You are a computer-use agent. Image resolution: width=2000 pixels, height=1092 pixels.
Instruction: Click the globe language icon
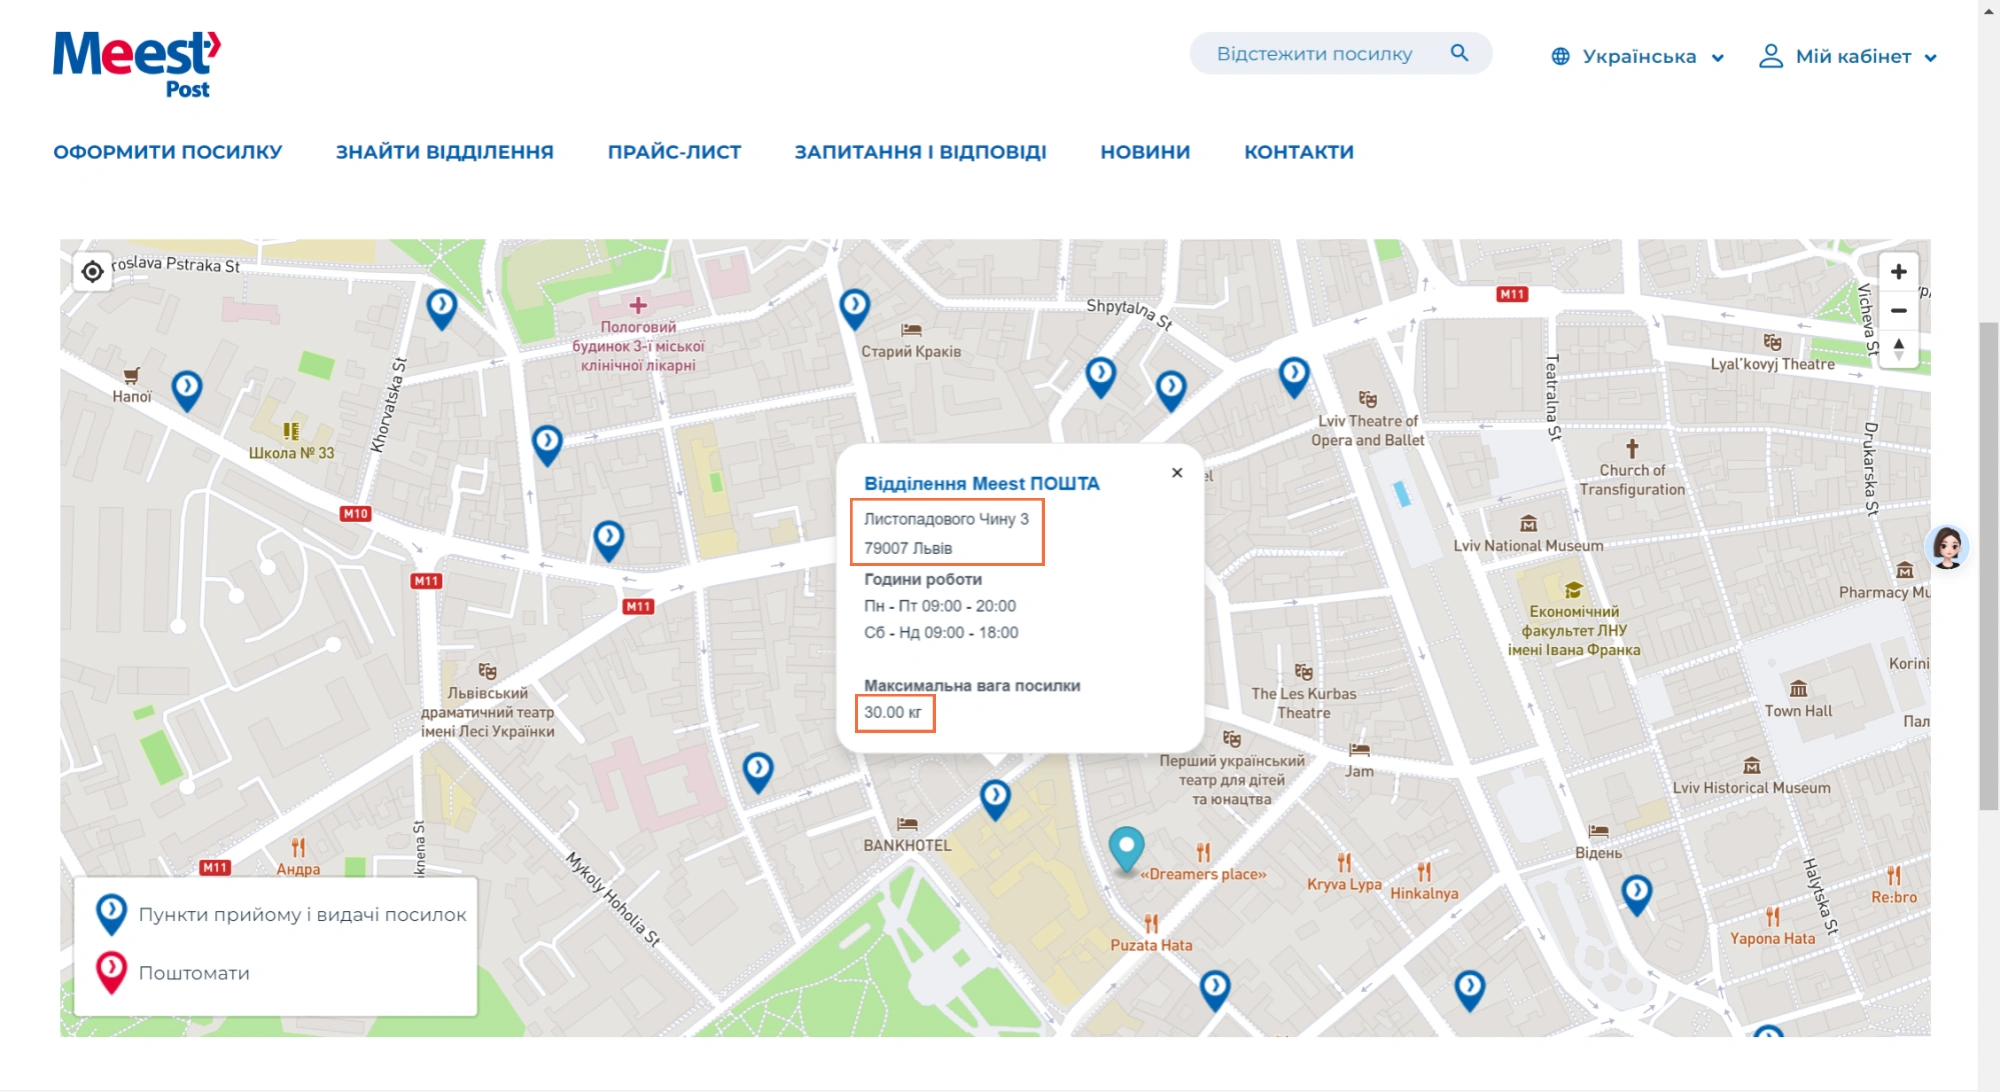(1560, 57)
